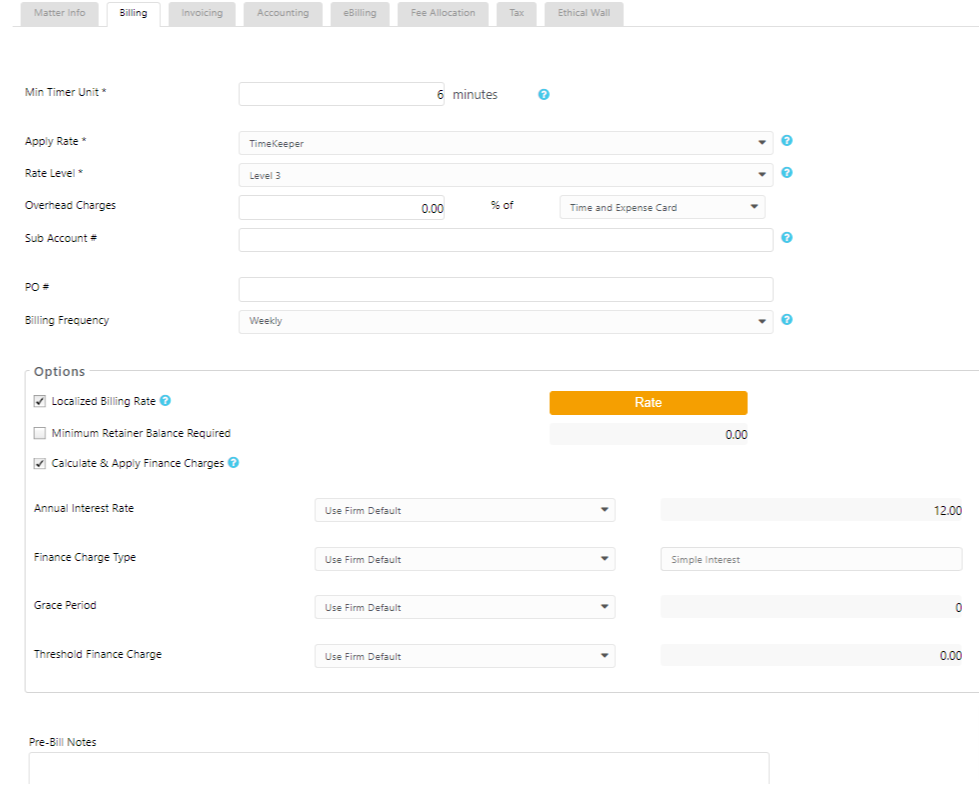Toggle Calculate & Apply Finance Charges checkbox

40,464
